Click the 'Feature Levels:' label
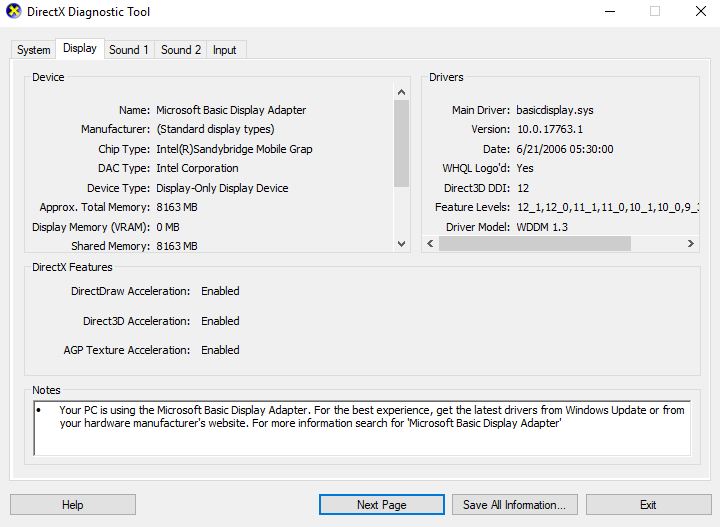Screen dimensions: 720x527 [472, 207]
